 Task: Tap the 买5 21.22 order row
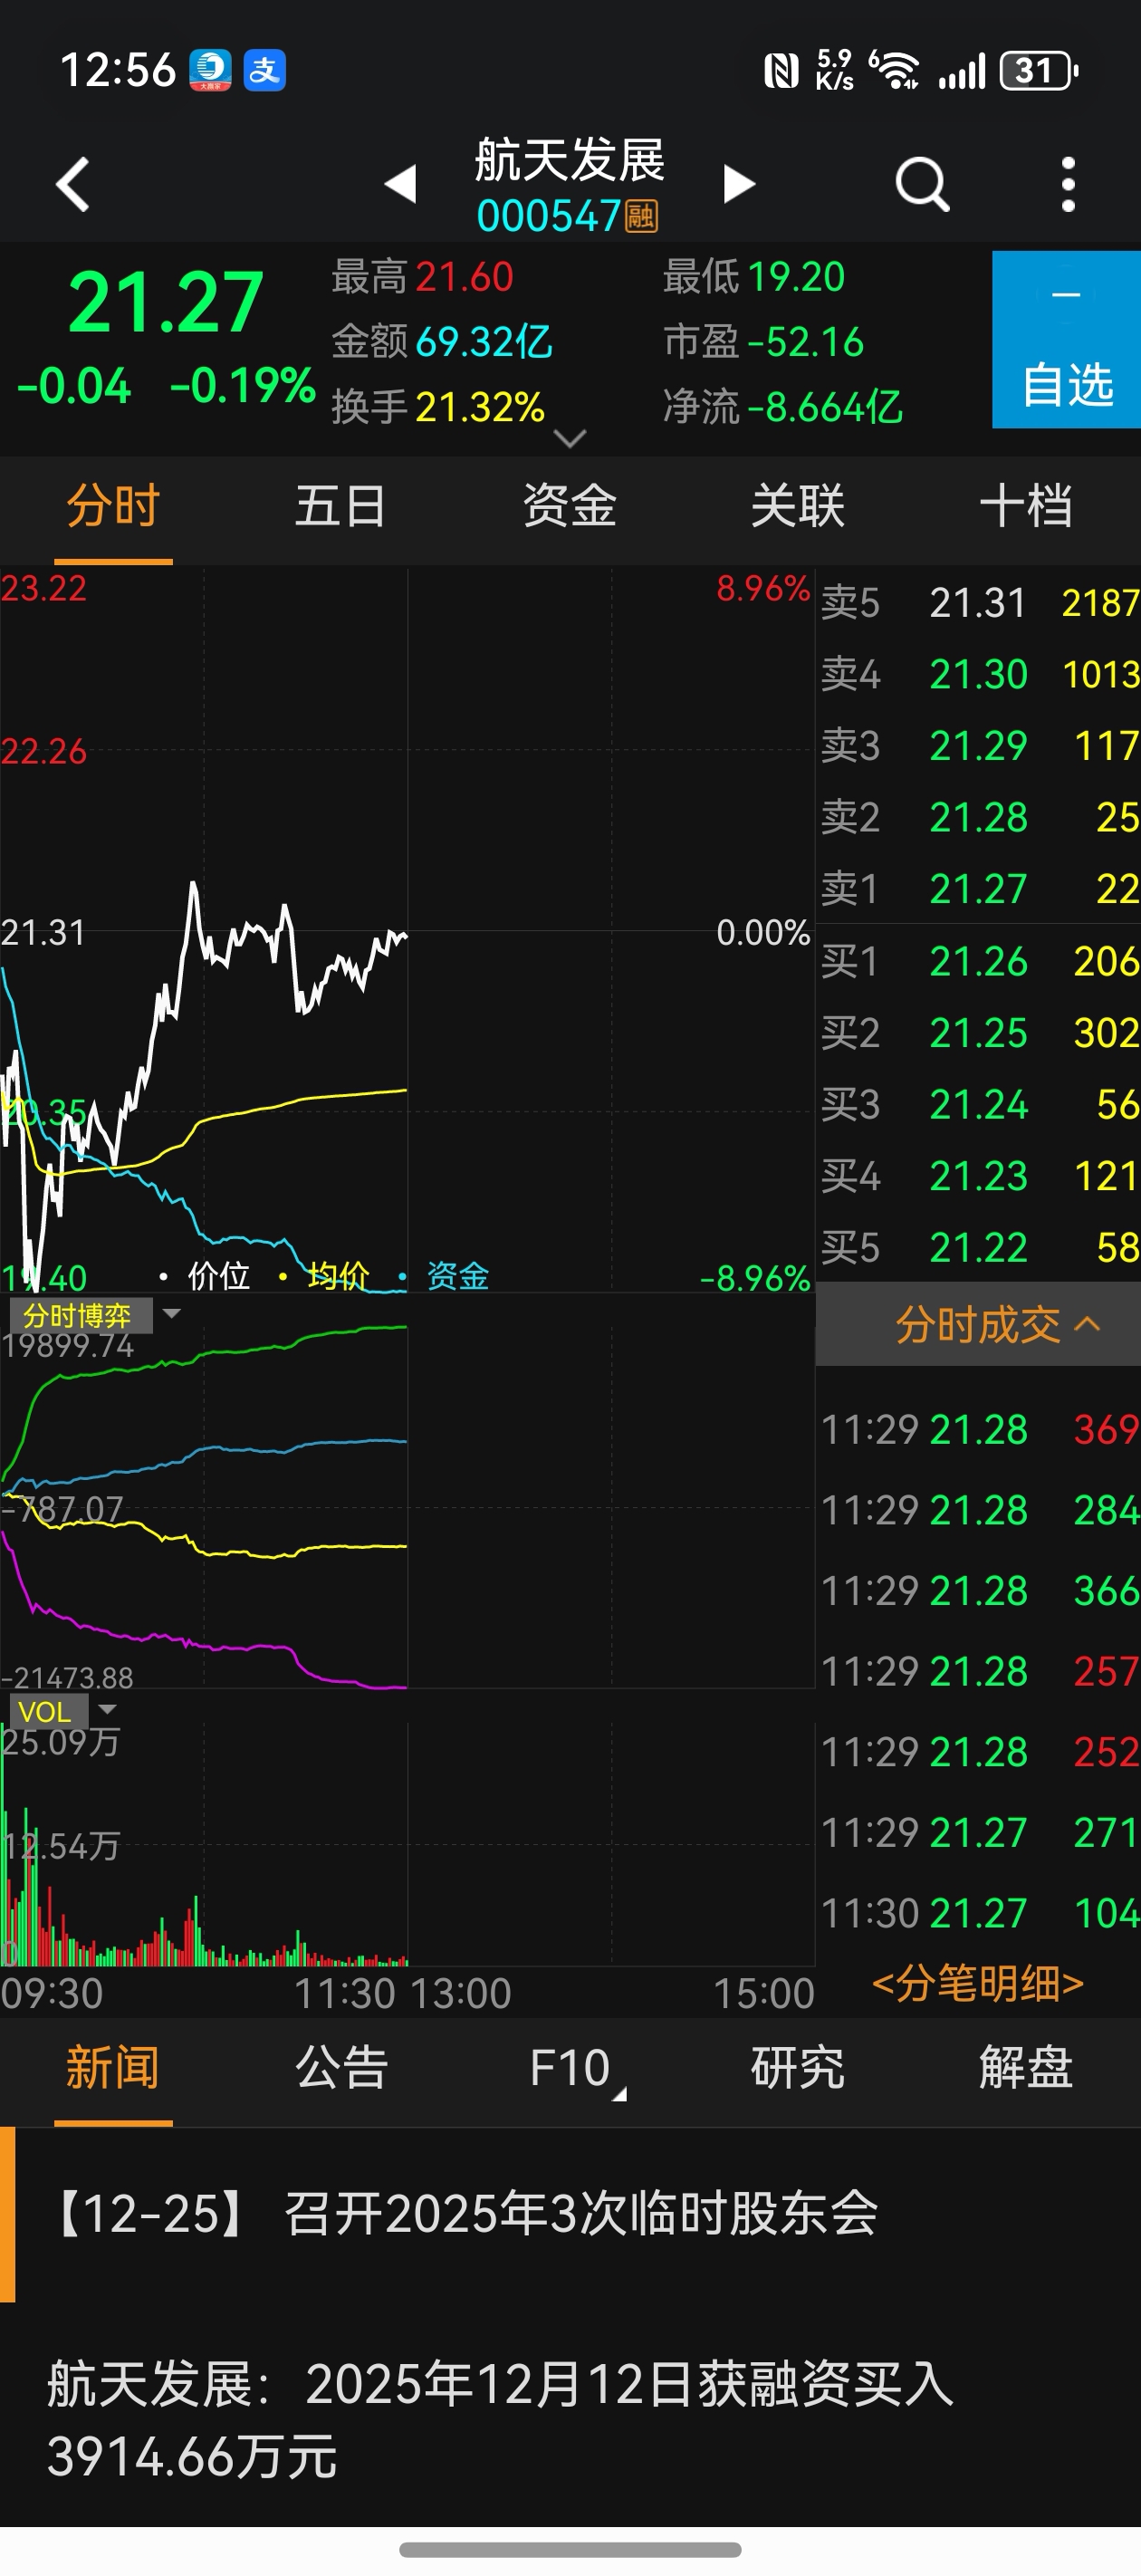point(978,1247)
